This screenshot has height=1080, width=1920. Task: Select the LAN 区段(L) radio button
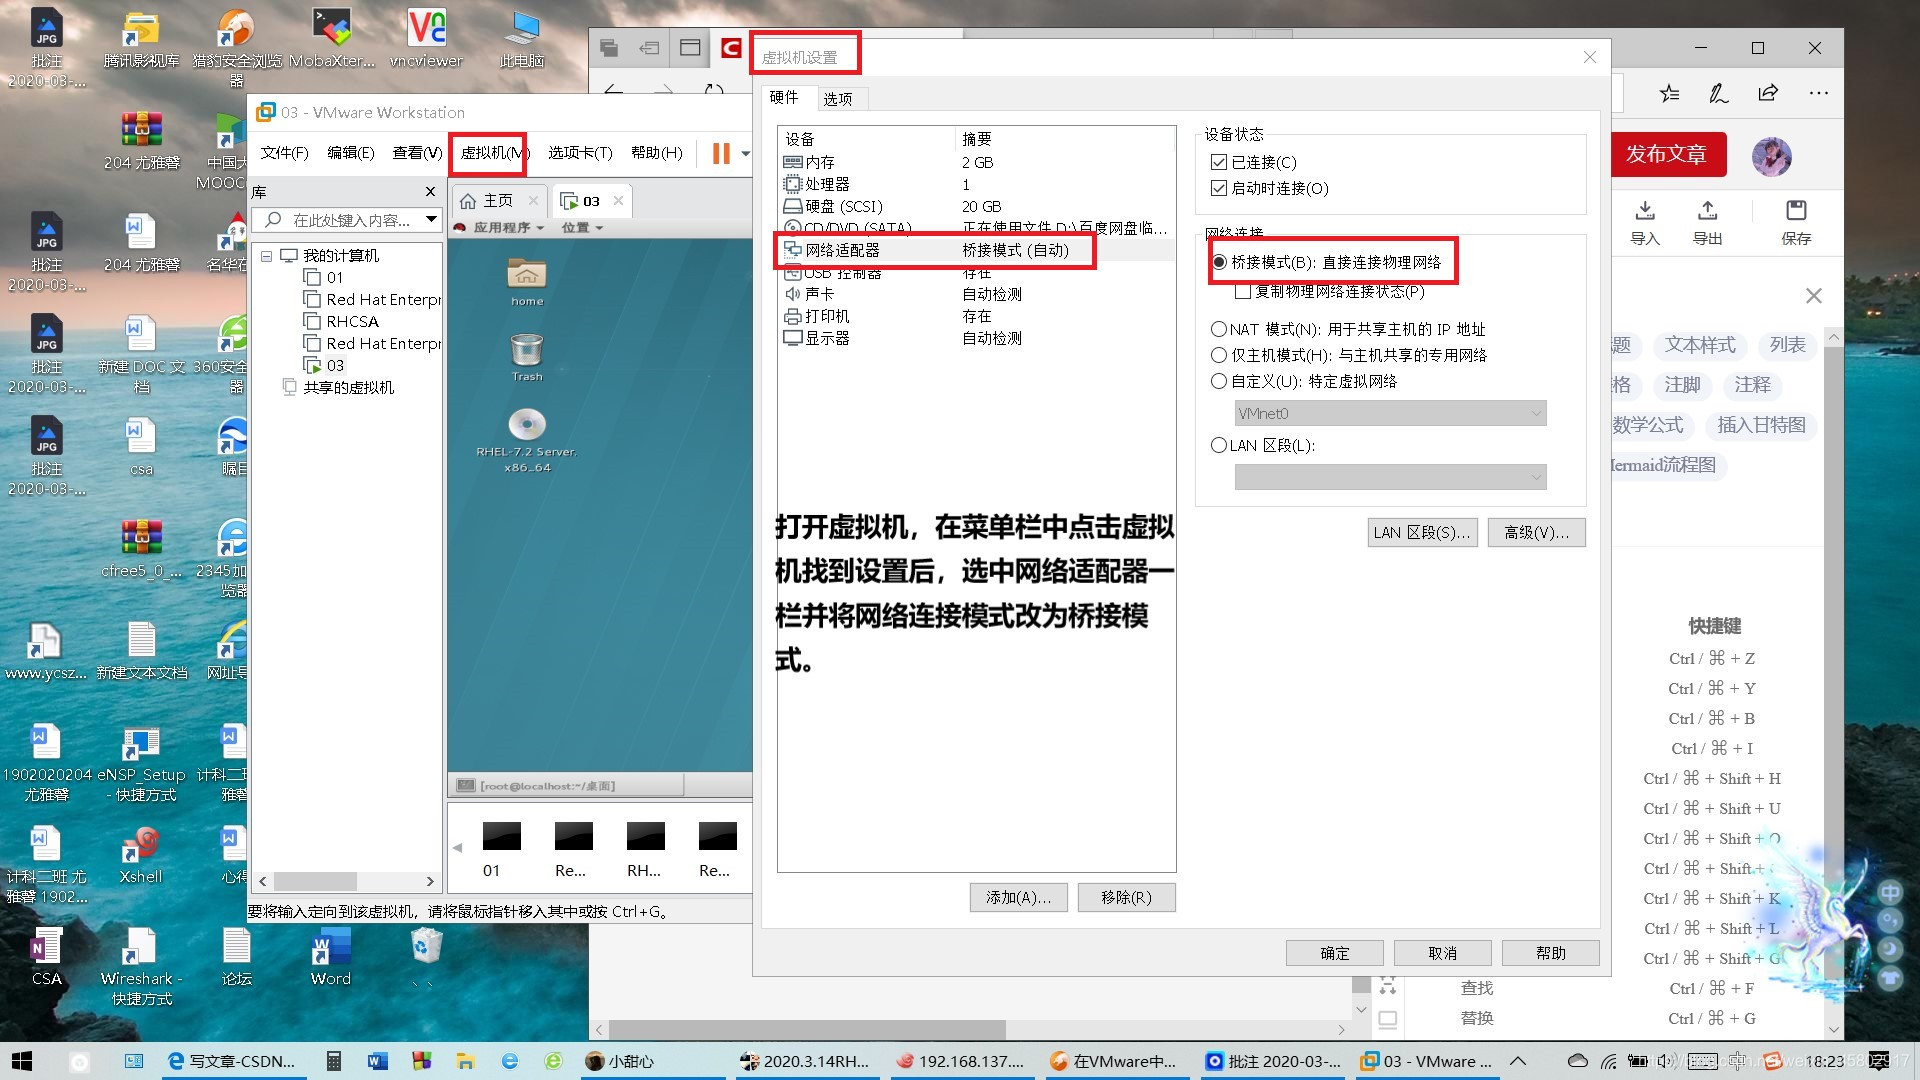click(x=1219, y=445)
